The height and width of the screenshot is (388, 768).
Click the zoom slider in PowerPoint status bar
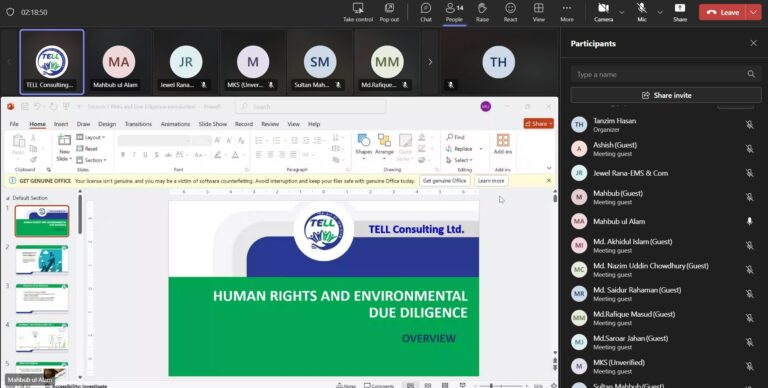(503, 386)
